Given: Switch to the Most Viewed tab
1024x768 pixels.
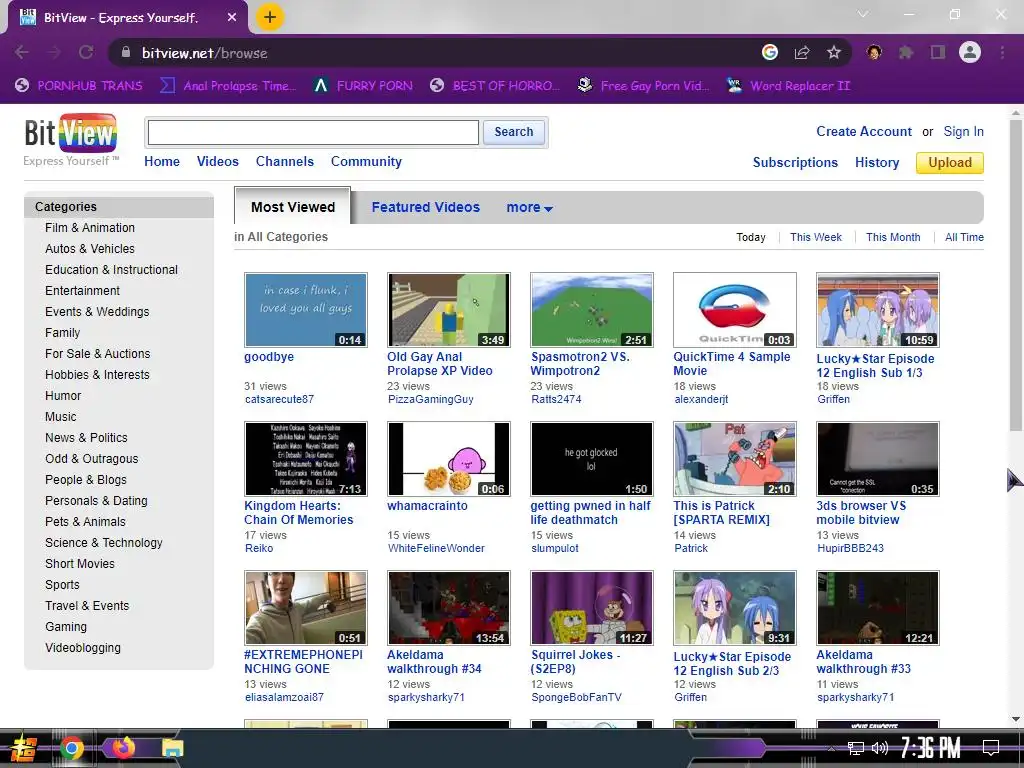Looking at the screenshot, I should coord(293,207).
